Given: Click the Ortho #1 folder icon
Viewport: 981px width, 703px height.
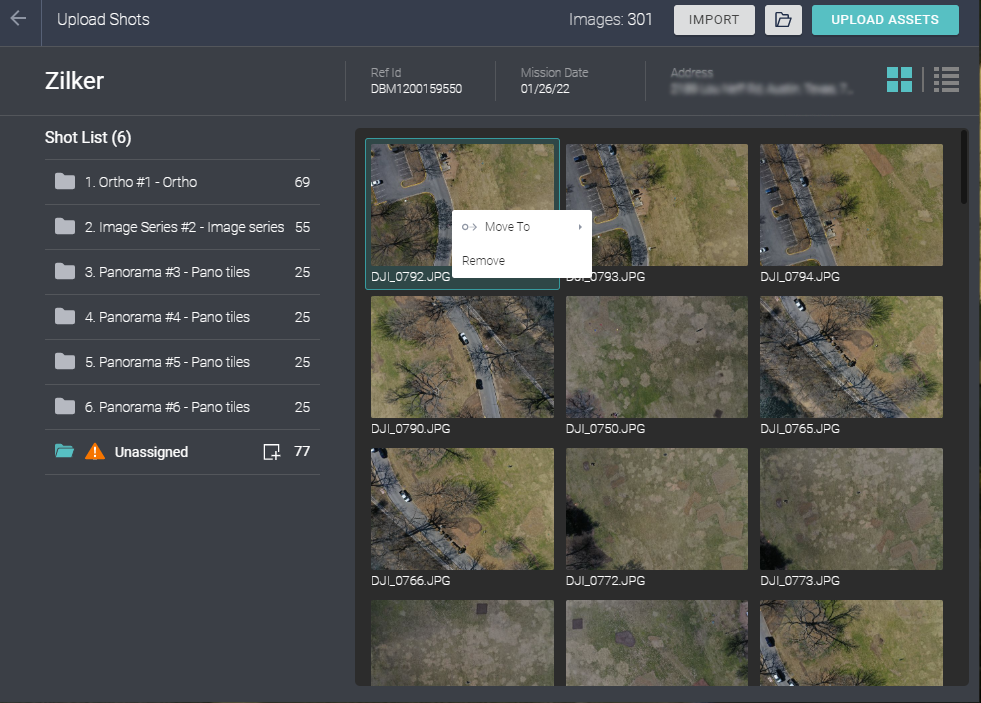Looking at the screenshot, I should [x=64, y=182].
